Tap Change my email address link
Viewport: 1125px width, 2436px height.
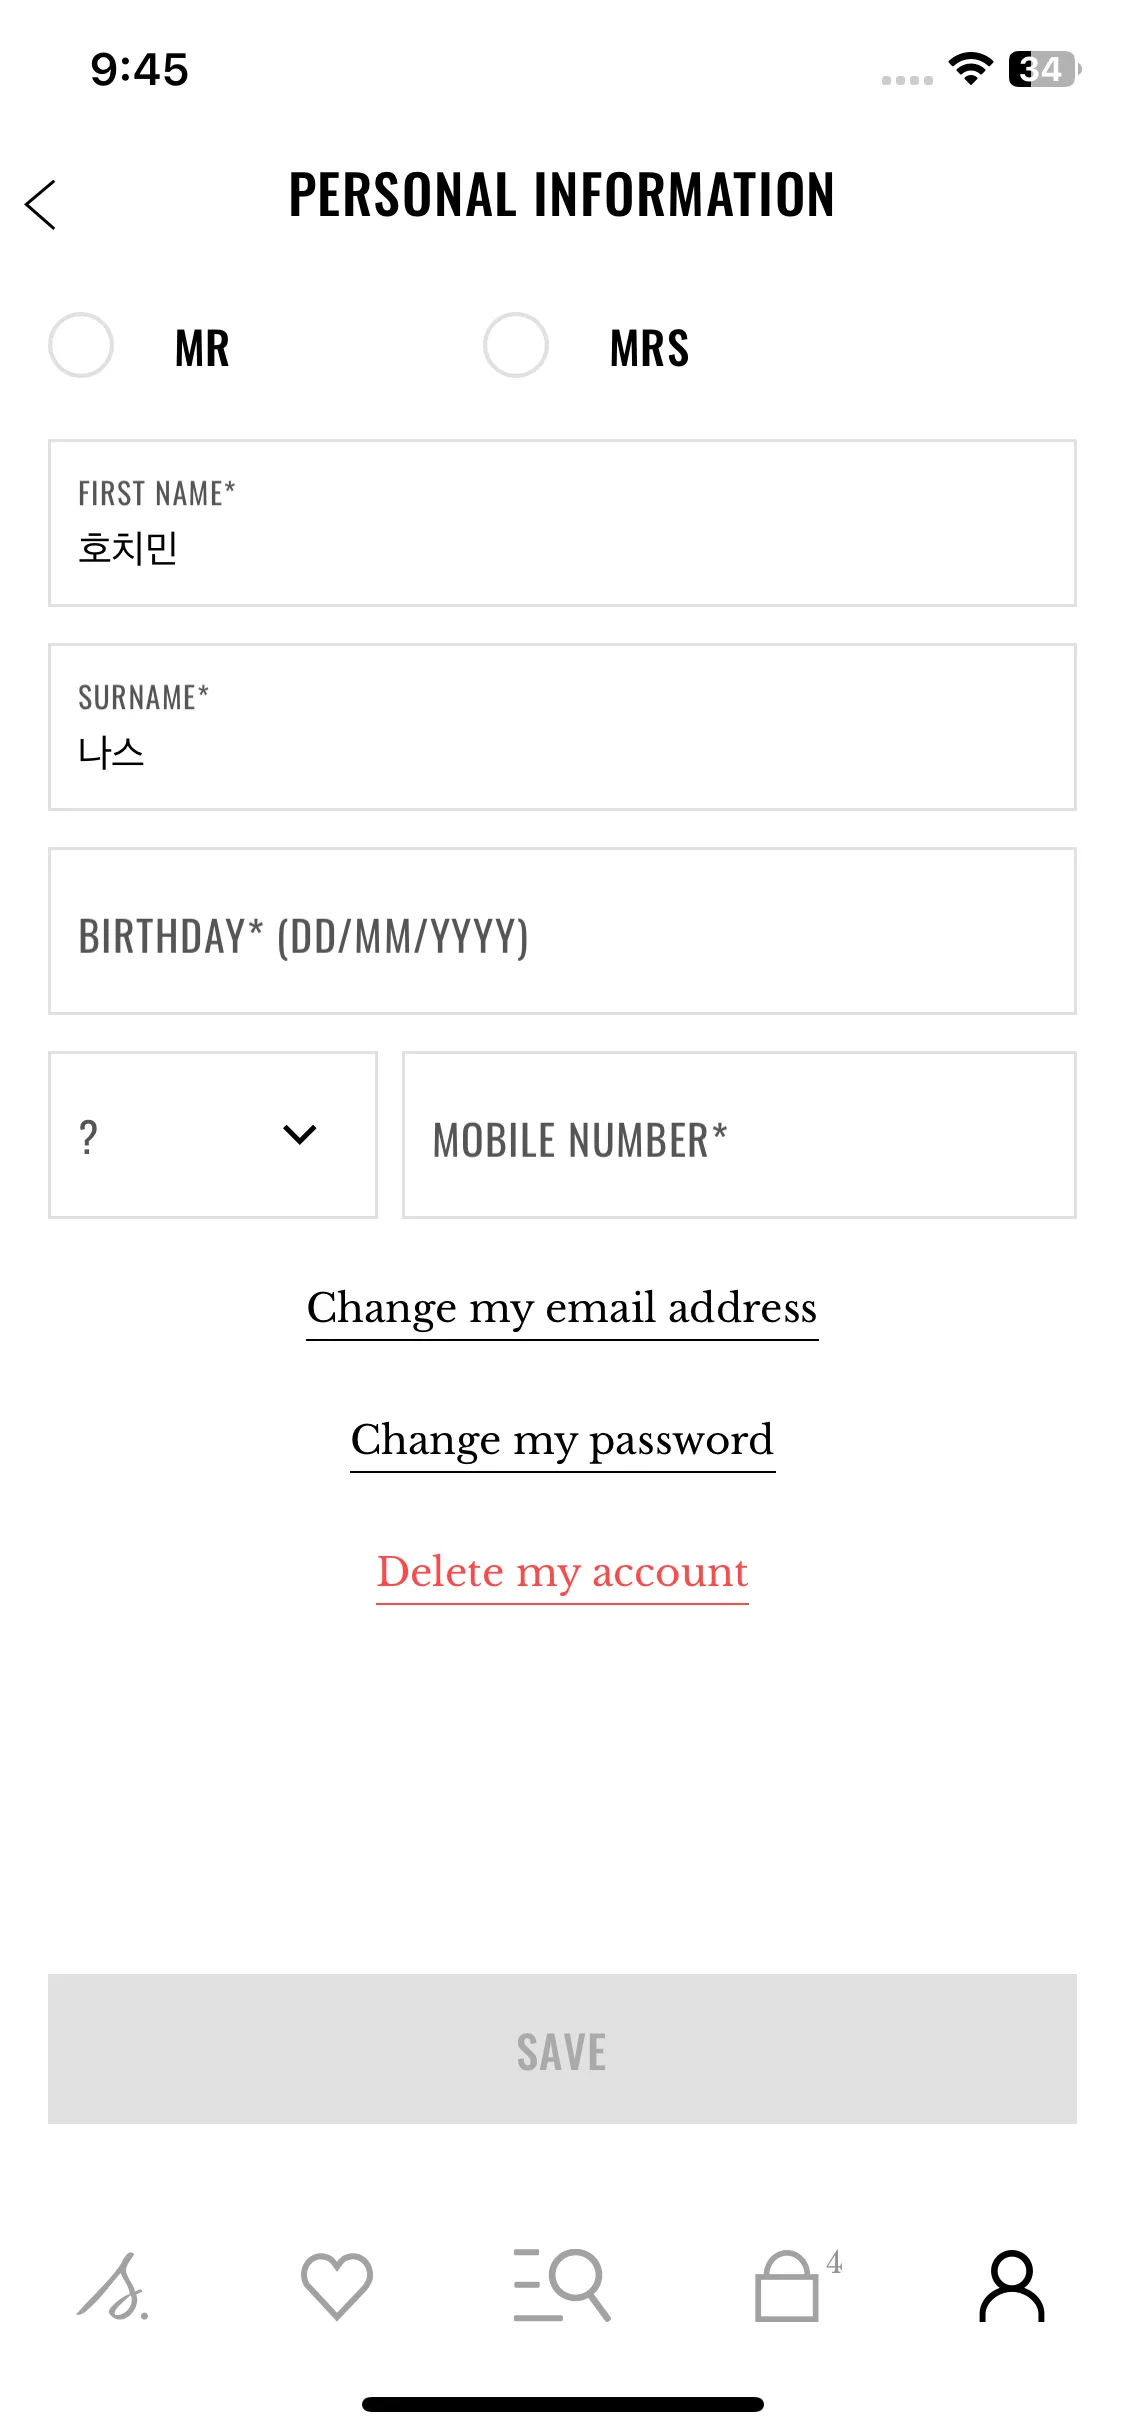562,1308
